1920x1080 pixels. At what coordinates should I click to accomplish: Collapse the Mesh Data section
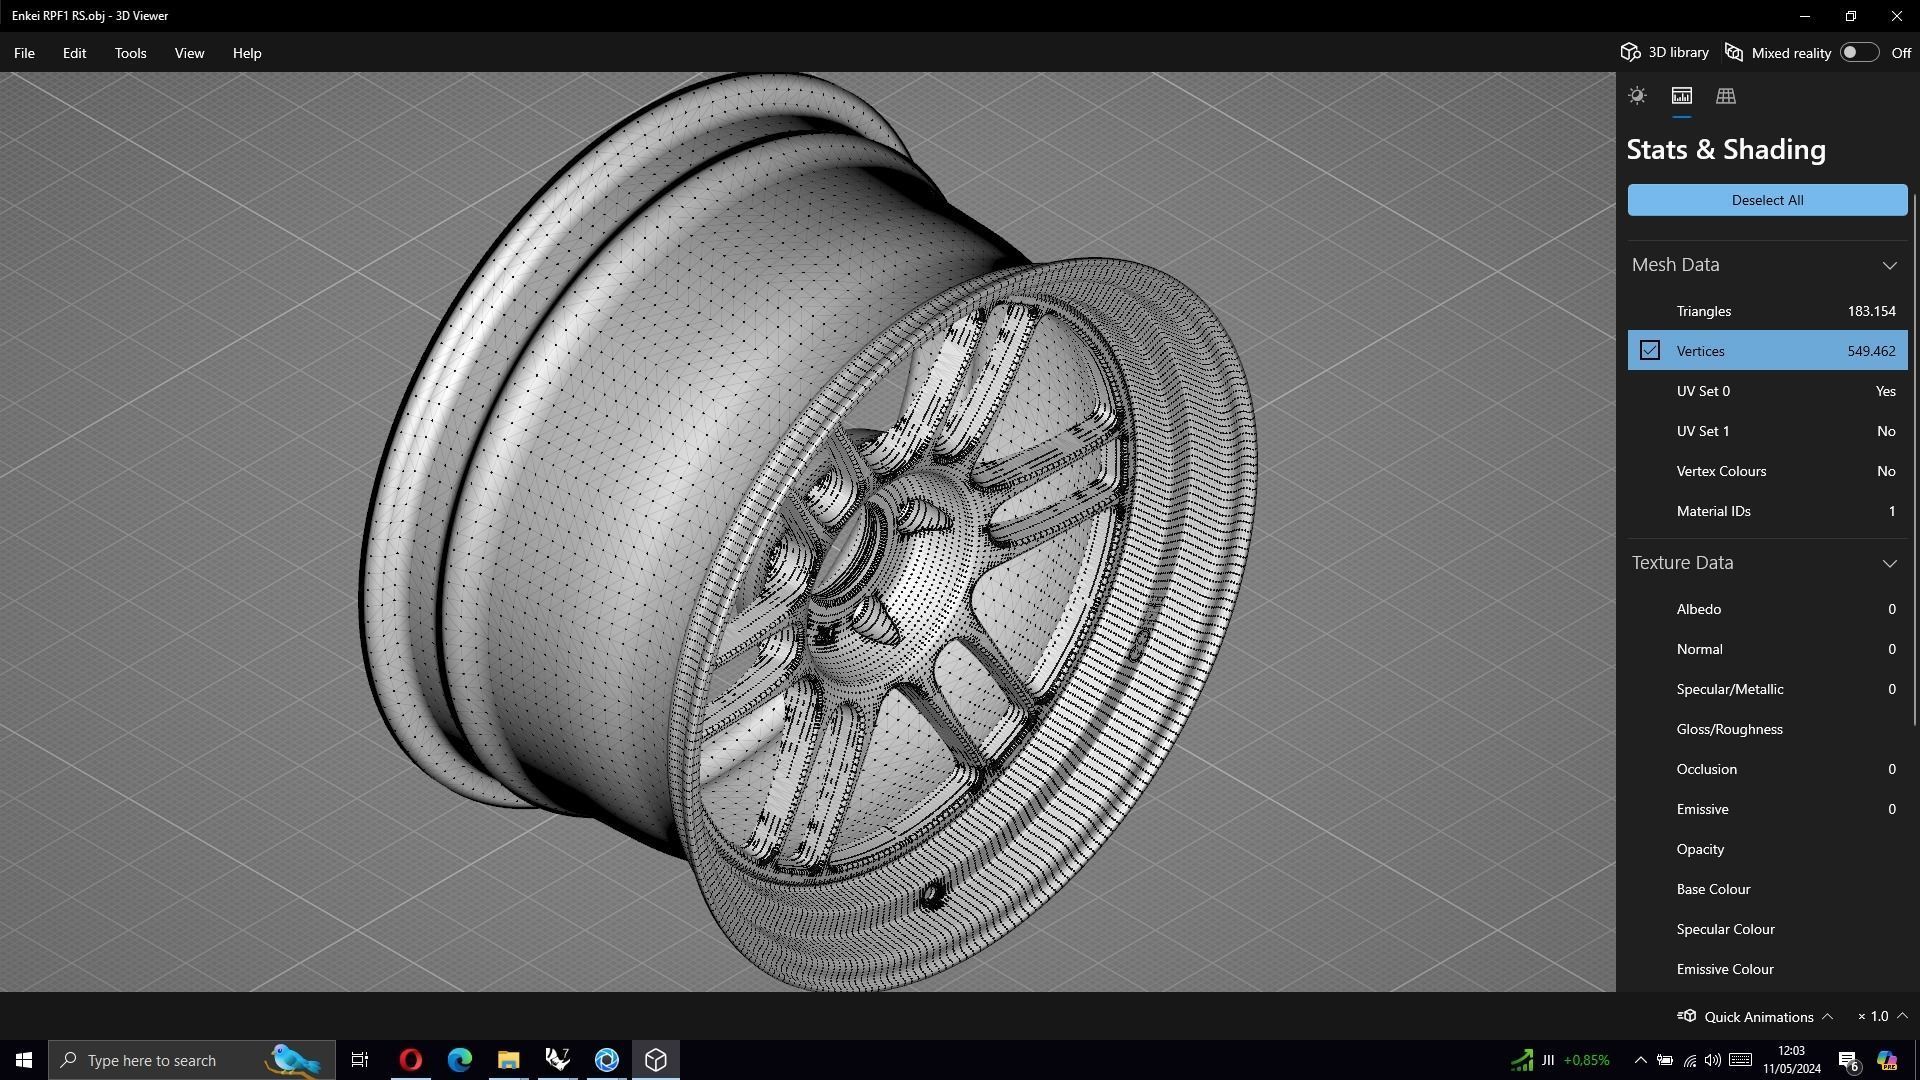1889,265
